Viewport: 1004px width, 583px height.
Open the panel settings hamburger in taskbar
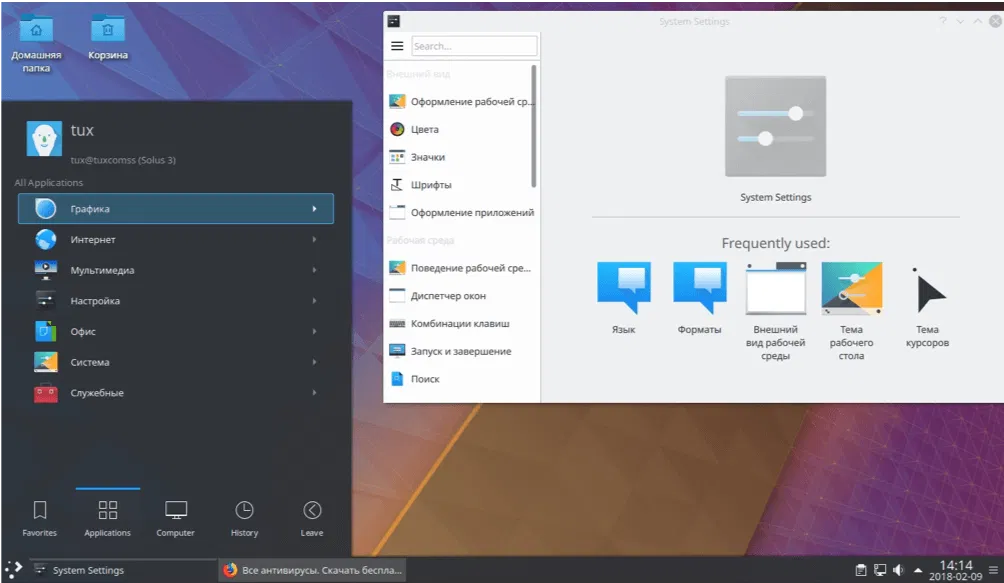(993, 570)
